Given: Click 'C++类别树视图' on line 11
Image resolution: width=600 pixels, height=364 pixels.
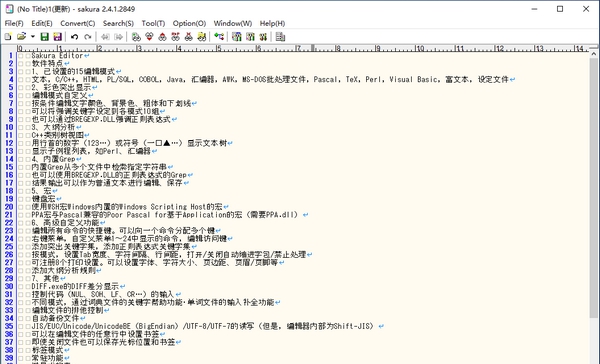Looking at the screenshot, I should point(57,135).
